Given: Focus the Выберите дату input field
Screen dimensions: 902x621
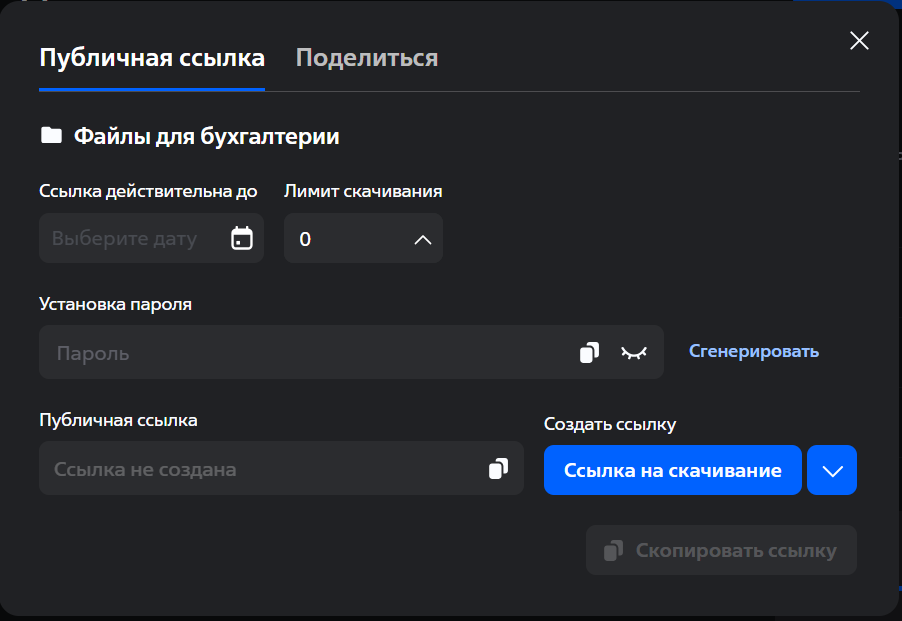Looking at the screenshot, I should pyautogui.click(x=125, y=239).
